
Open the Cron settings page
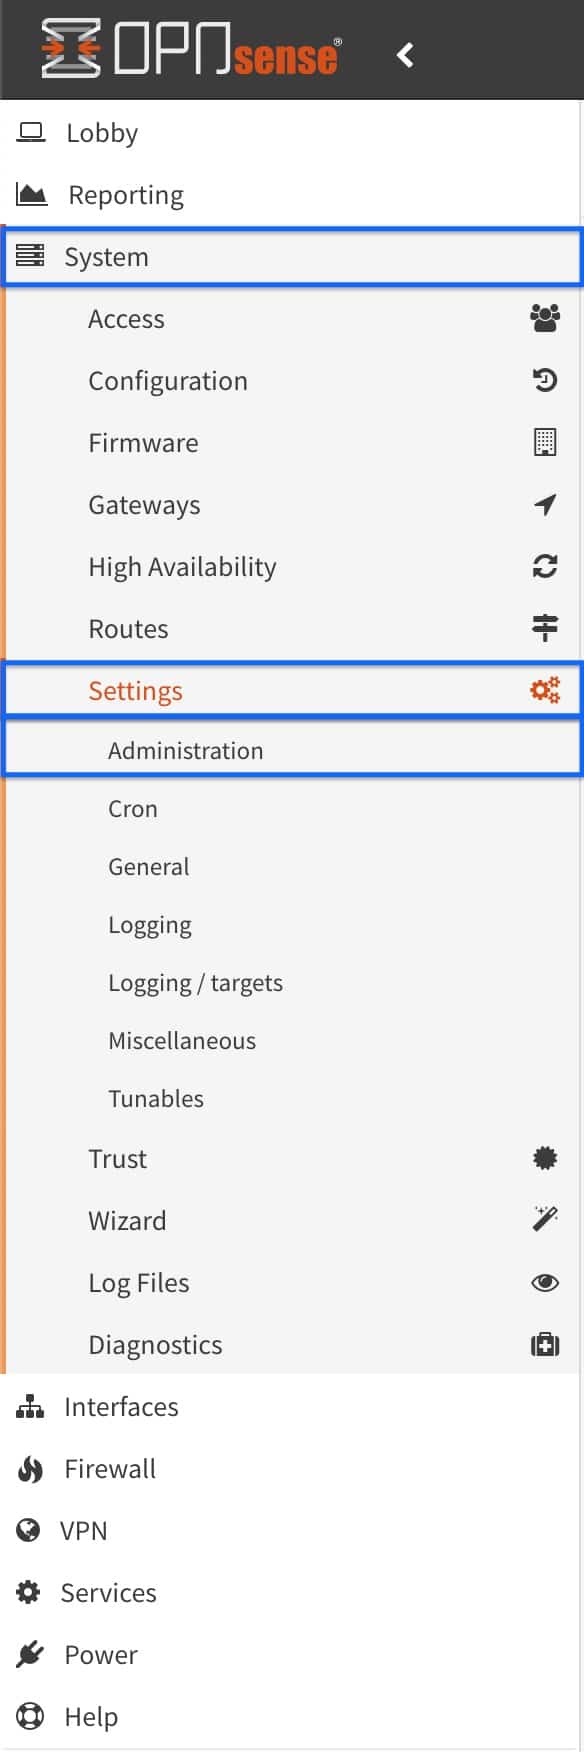click(x=292, y=808)
